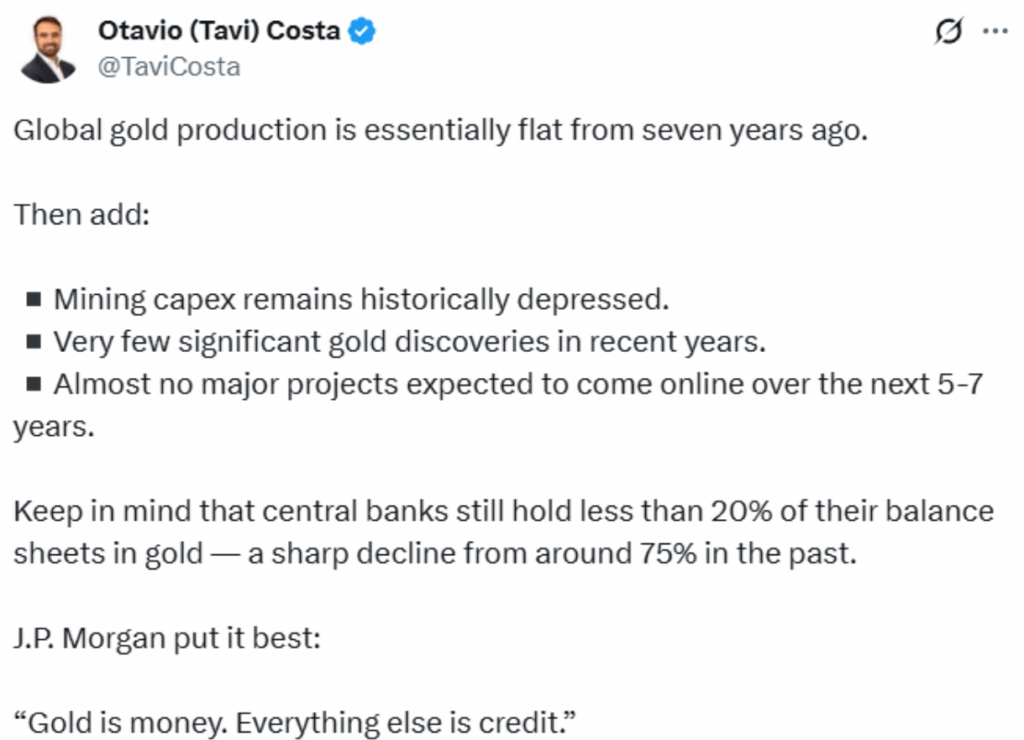Click the bullet square before Very few
The width and height of the screenshot is (1024, 740).
[34, 342]
